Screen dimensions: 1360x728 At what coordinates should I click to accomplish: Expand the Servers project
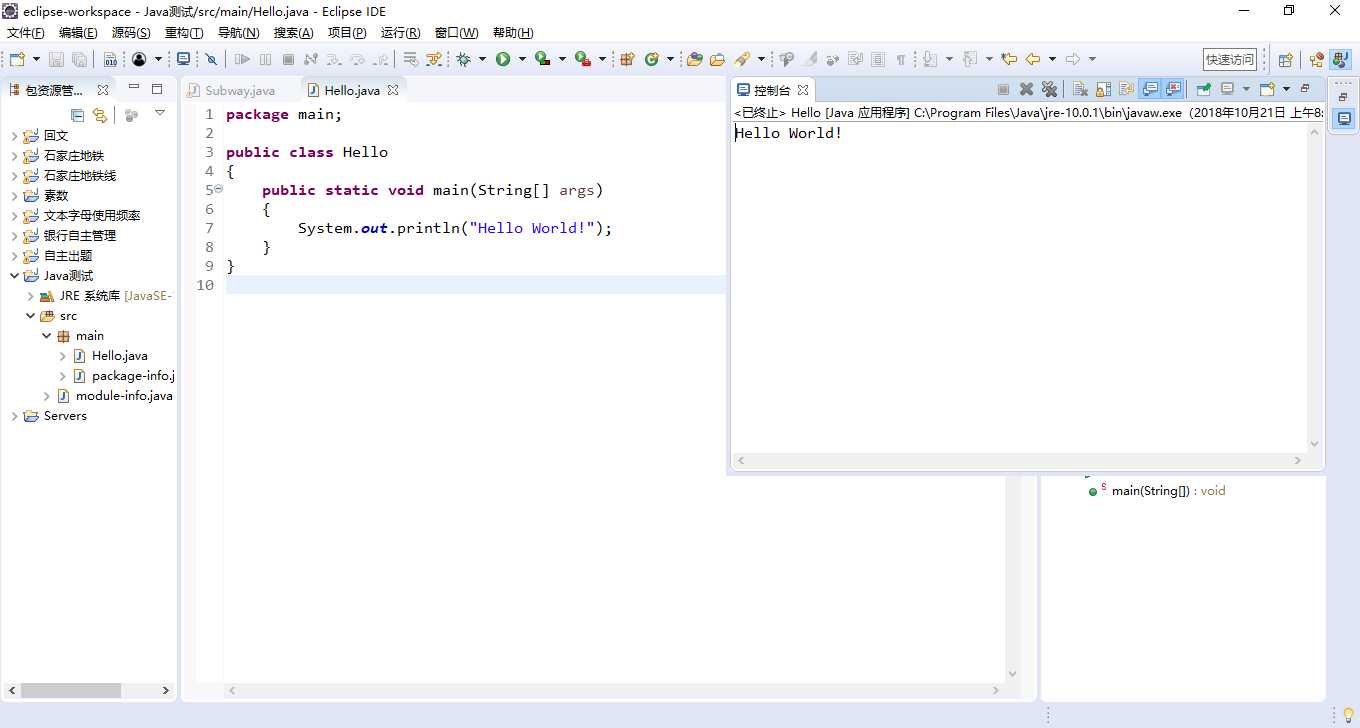click(x=14, y=416)
